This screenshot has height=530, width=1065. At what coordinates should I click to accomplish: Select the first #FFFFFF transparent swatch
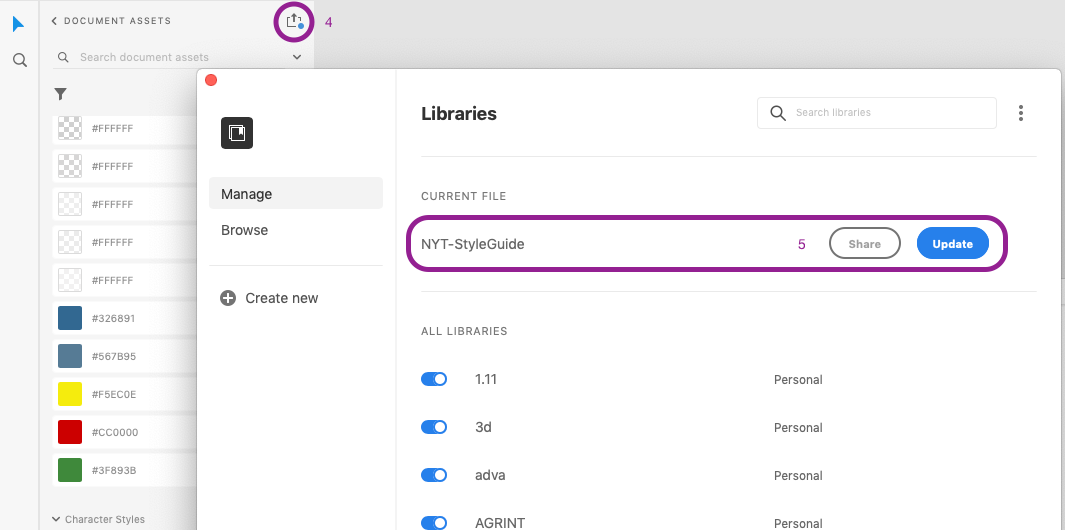(x=70, y=128)
